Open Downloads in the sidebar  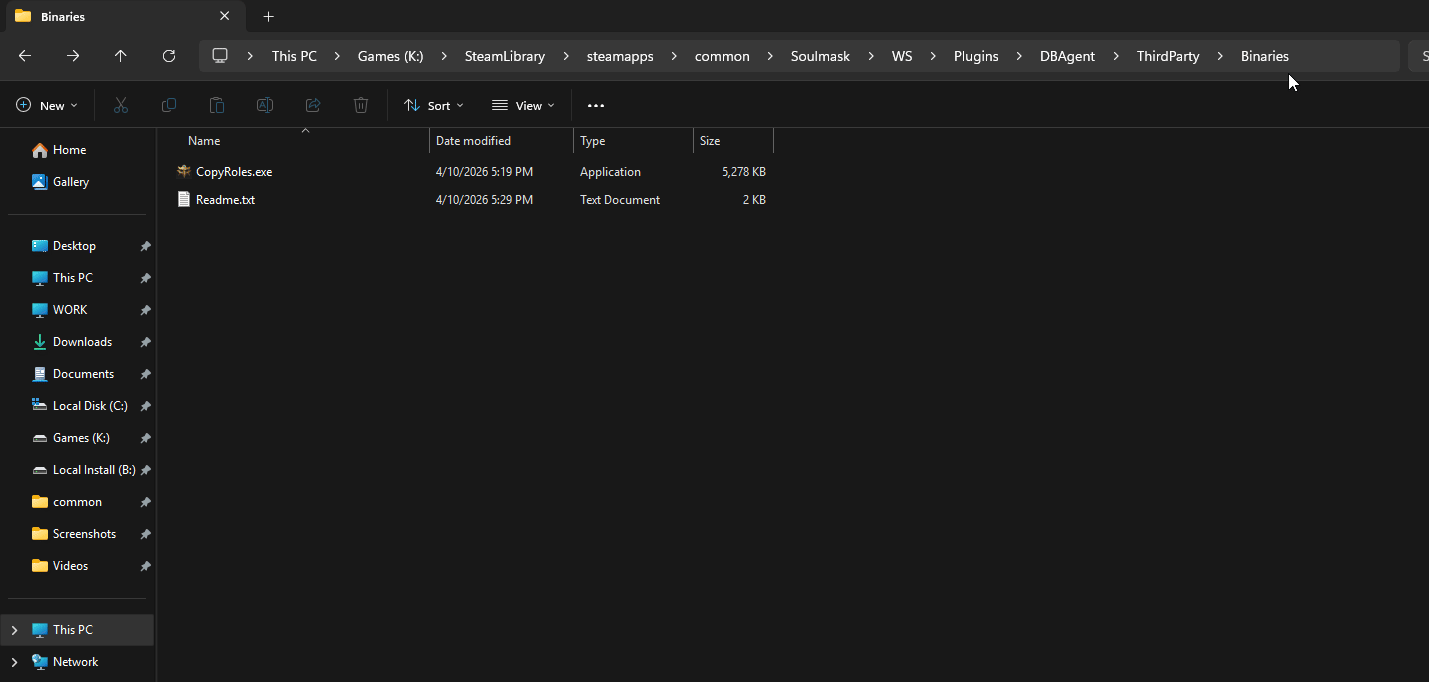(x=82, y=342)
